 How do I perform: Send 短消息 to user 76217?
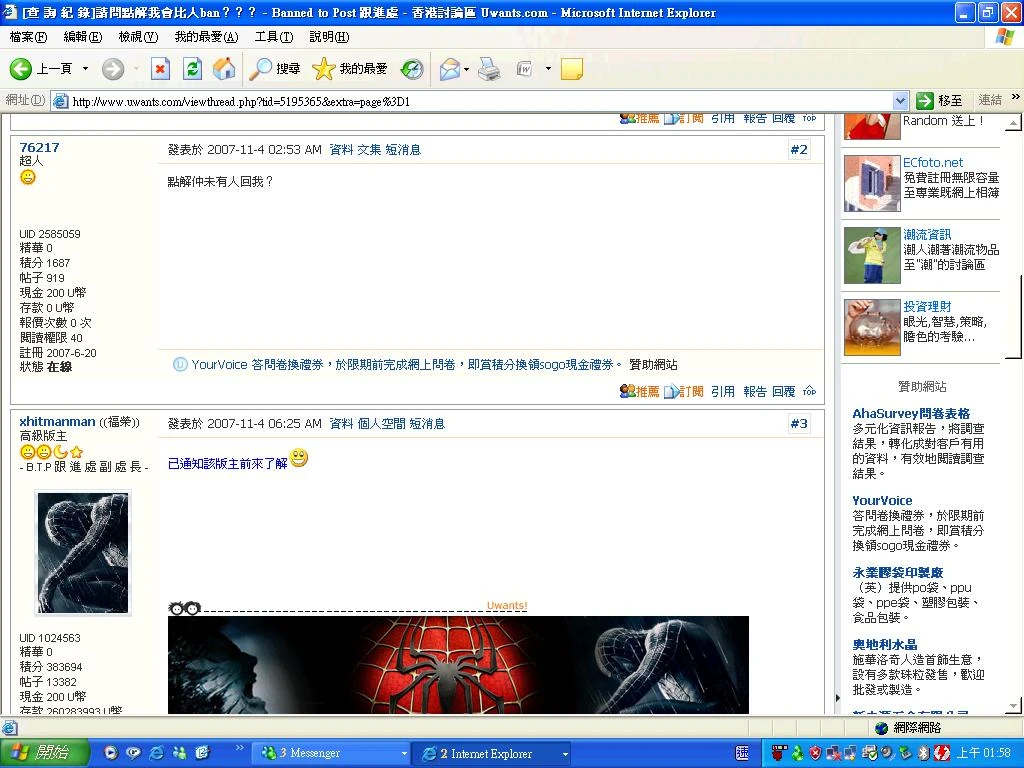coord(403,150)
